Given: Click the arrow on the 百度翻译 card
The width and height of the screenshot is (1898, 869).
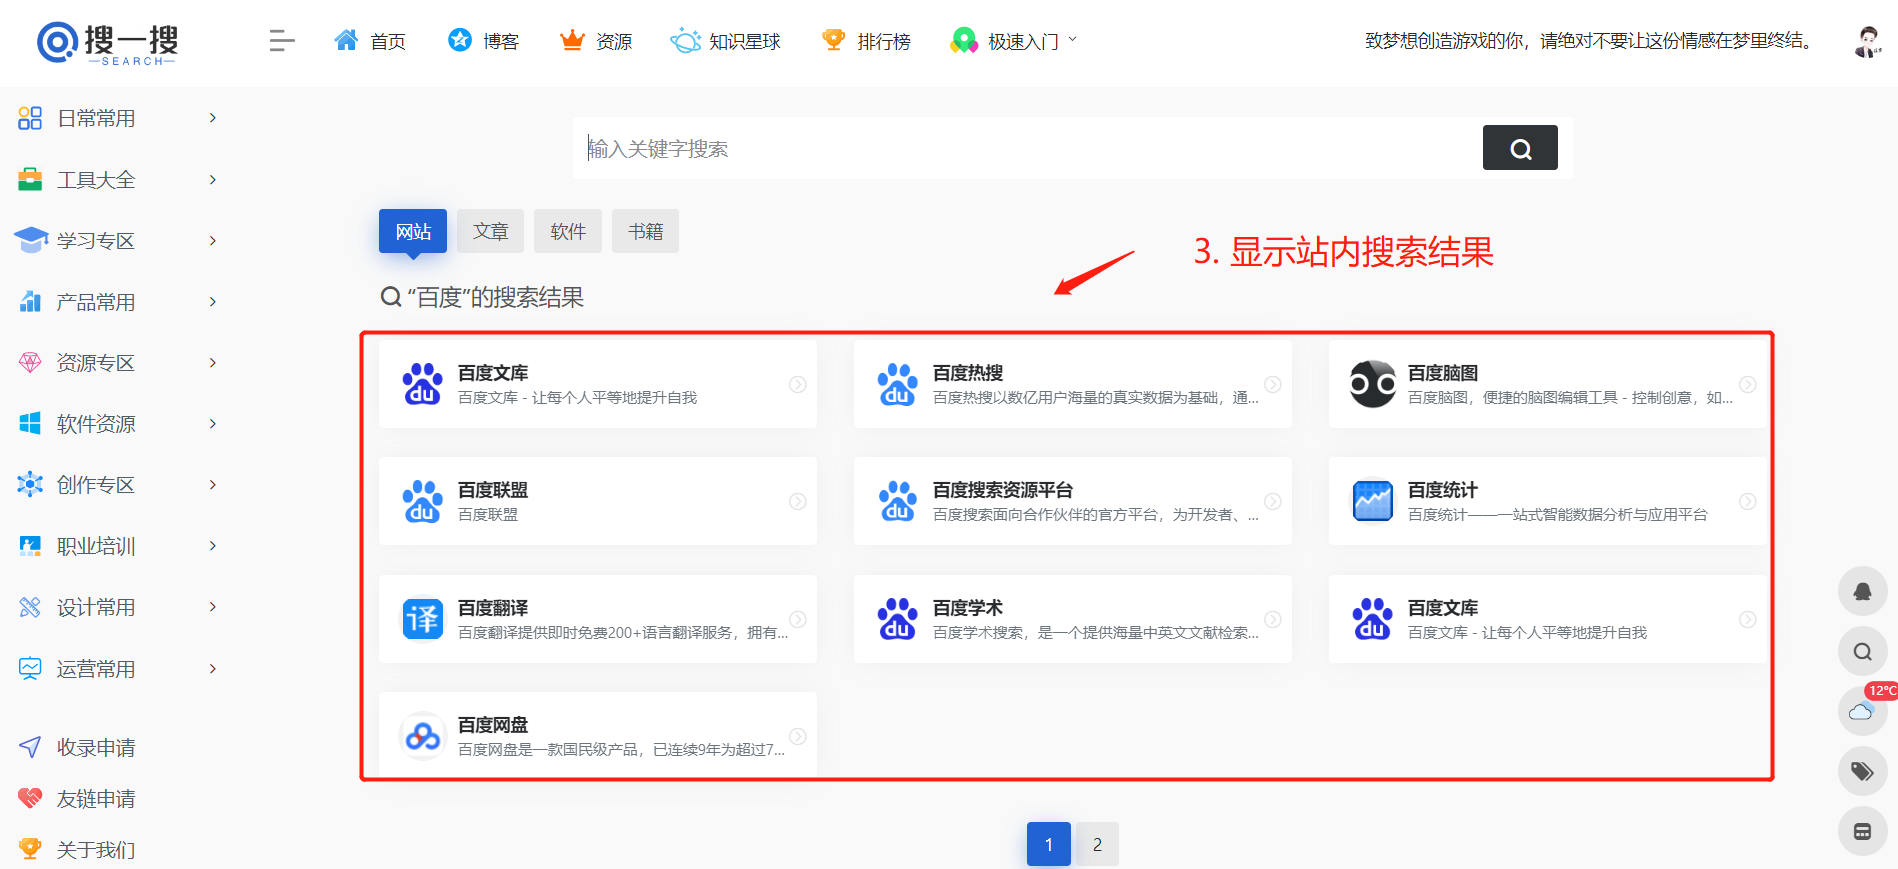Looking at the screenshot, I should coord(798,619).
